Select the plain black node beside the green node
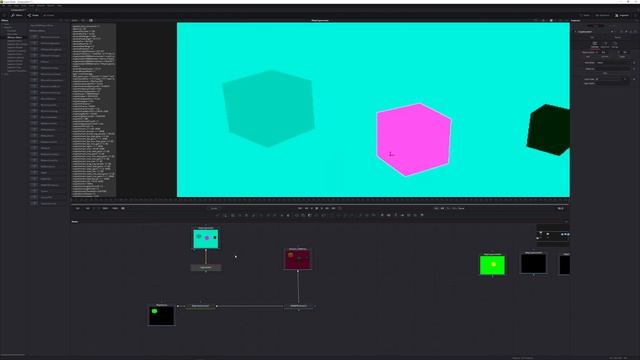Screen dimensions: 640x360 tap(533, 264)
